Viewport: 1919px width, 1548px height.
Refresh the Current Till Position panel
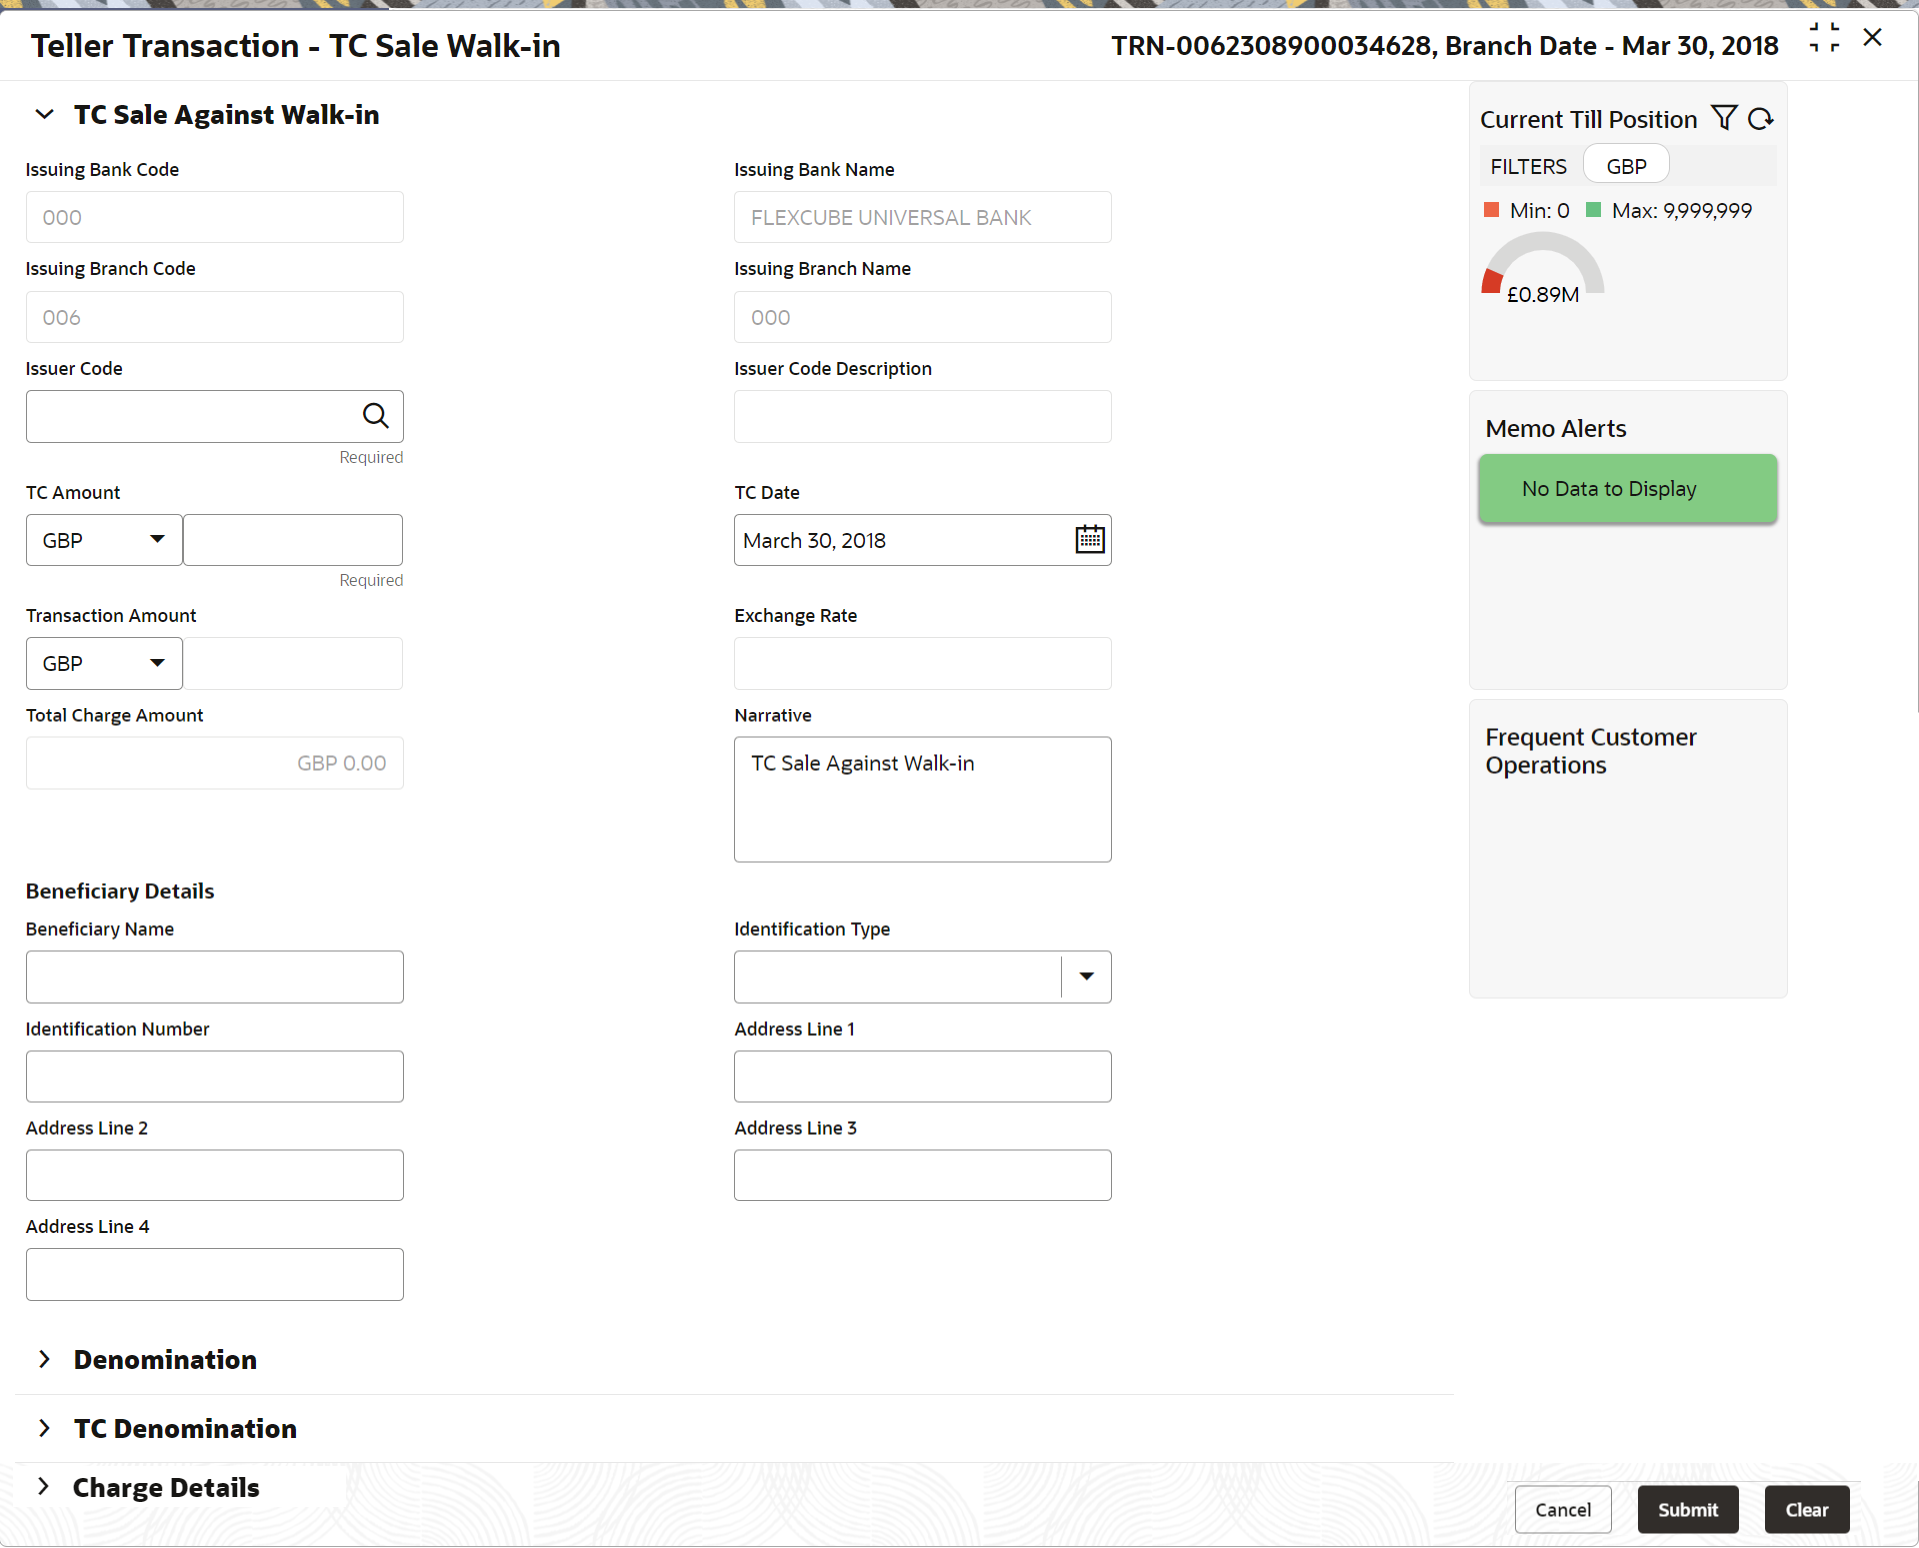1760,119
